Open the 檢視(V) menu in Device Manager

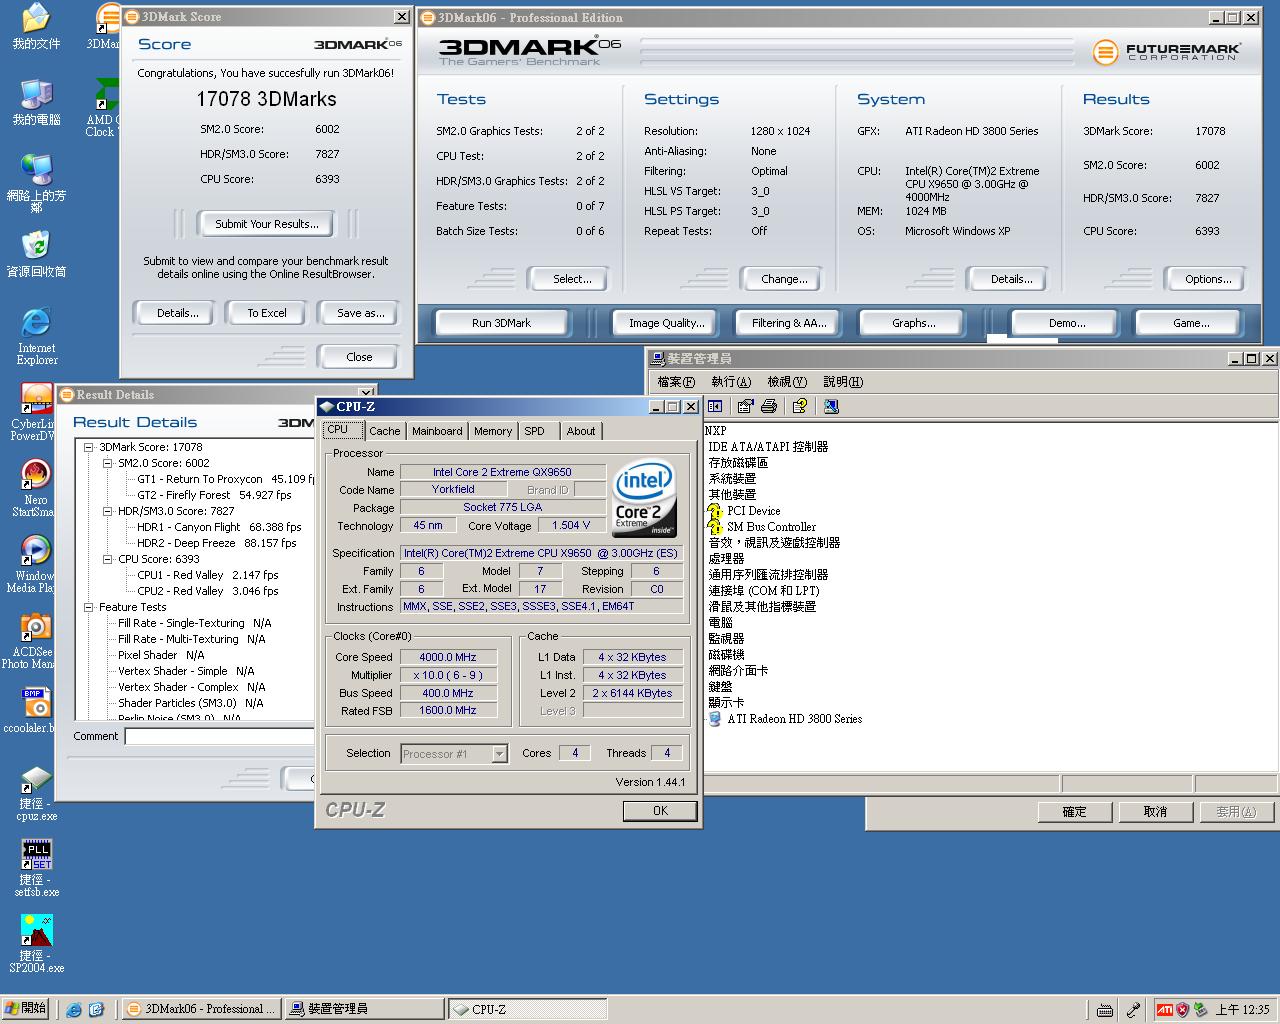point(786,382)
